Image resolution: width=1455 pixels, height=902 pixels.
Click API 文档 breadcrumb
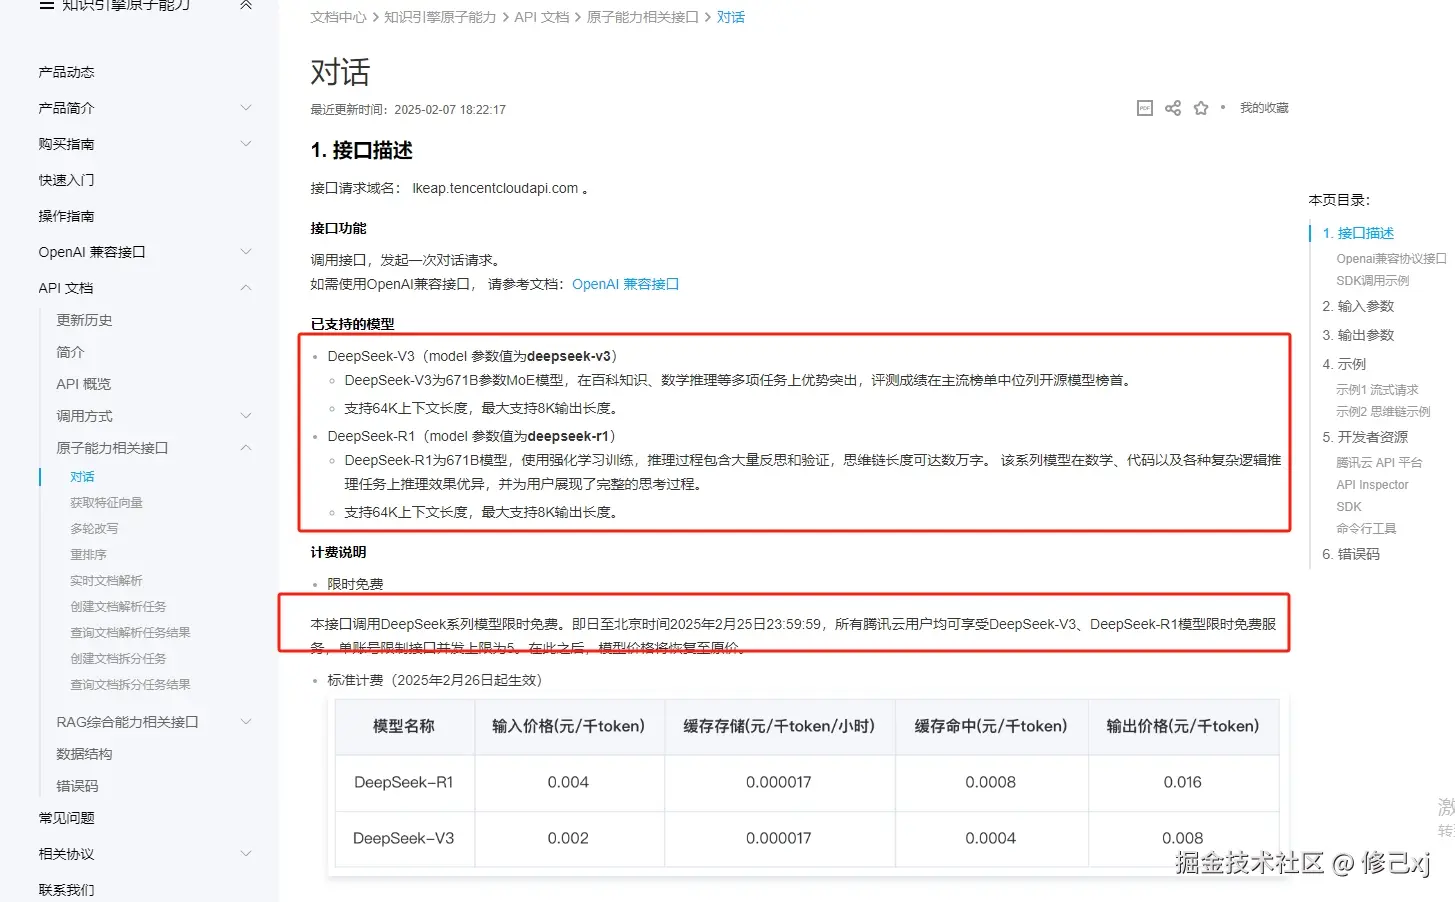541,17
